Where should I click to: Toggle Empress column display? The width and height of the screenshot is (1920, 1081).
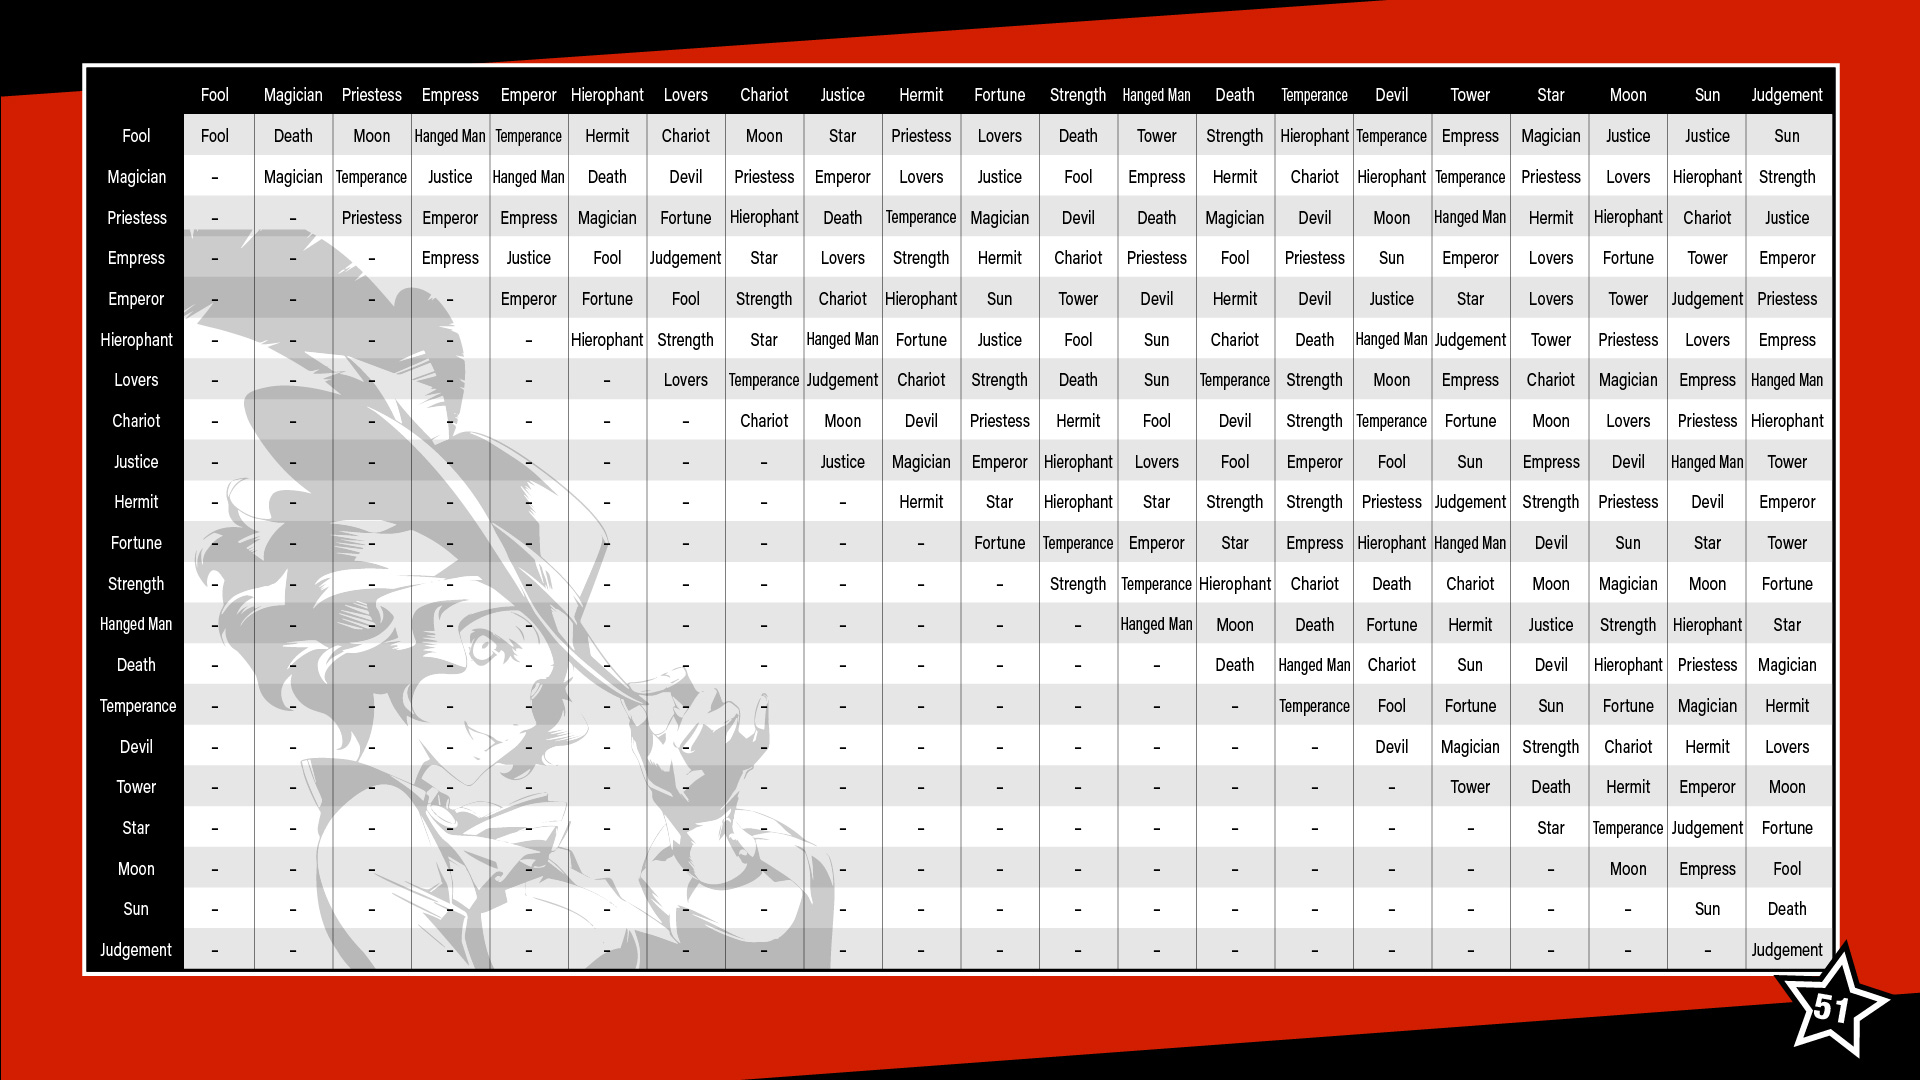pos(450,95)
